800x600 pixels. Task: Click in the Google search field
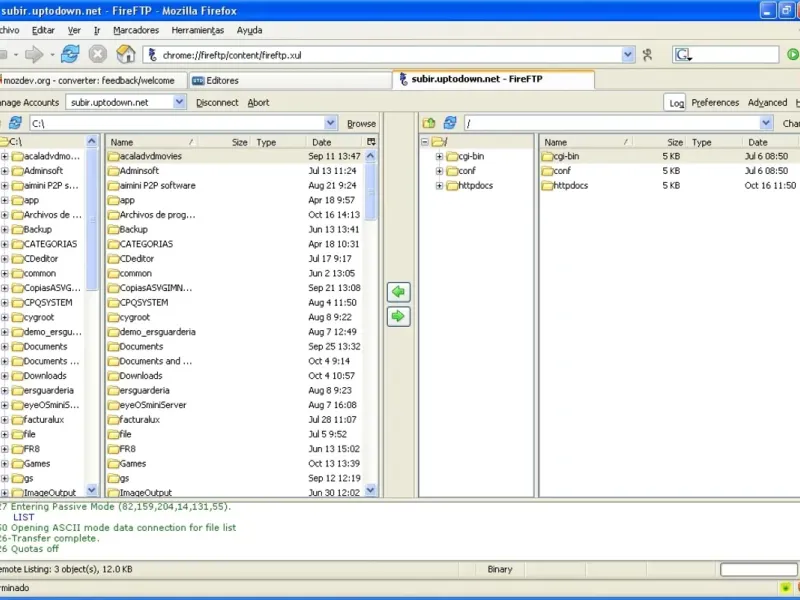tap(736, 55)
